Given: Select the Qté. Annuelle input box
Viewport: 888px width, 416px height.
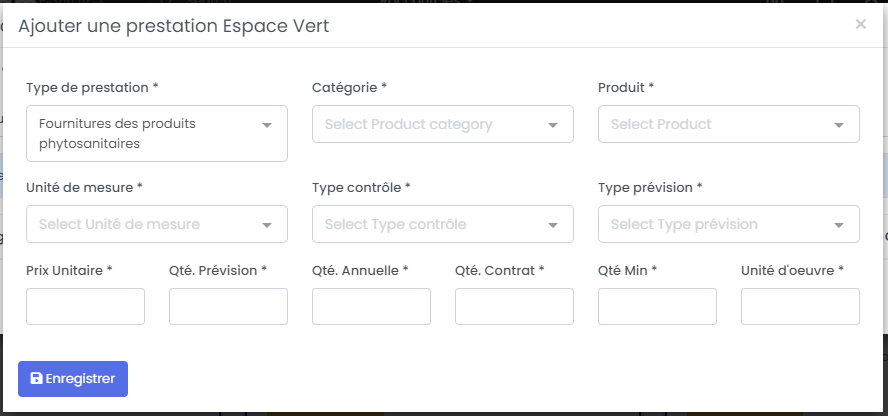Looking at the screenshot, I should point(371,307).
